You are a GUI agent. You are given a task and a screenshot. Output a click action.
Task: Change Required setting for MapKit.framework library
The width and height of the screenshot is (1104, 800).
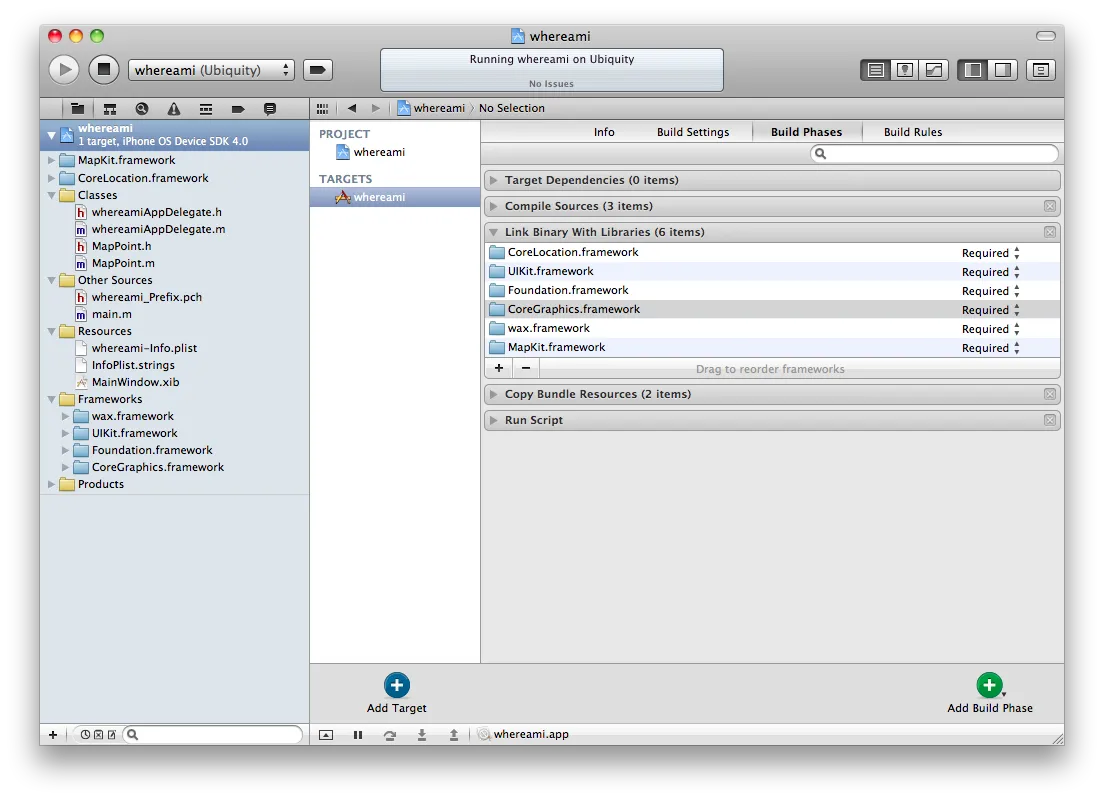991,348
